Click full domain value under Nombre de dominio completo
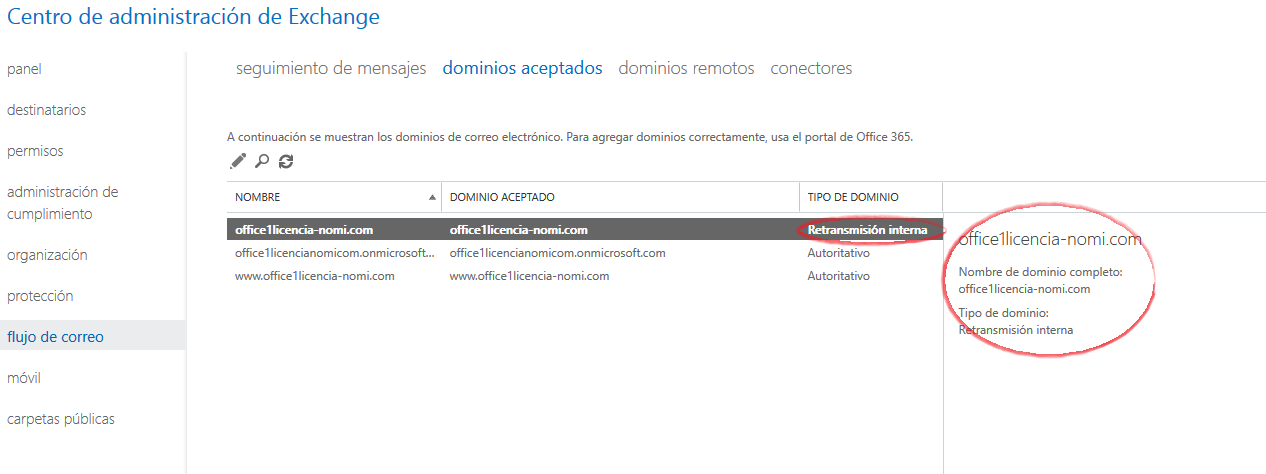This screenshot has height=474, width=1266. pos(1024,289)
